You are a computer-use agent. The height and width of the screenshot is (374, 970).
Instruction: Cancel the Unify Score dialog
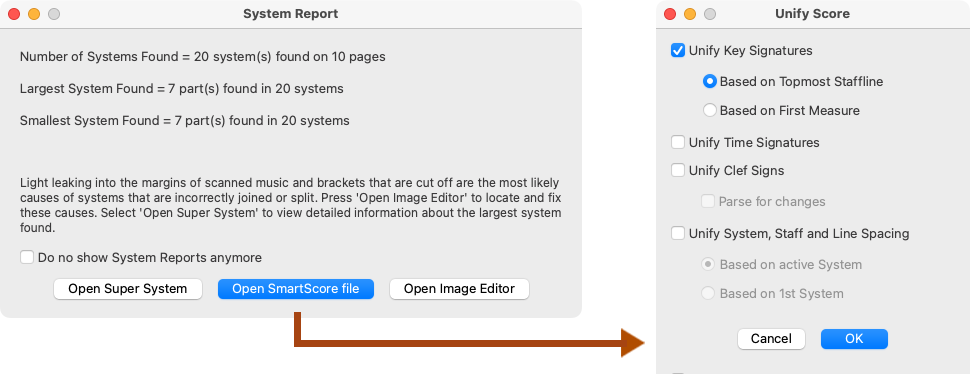(771, 339)
